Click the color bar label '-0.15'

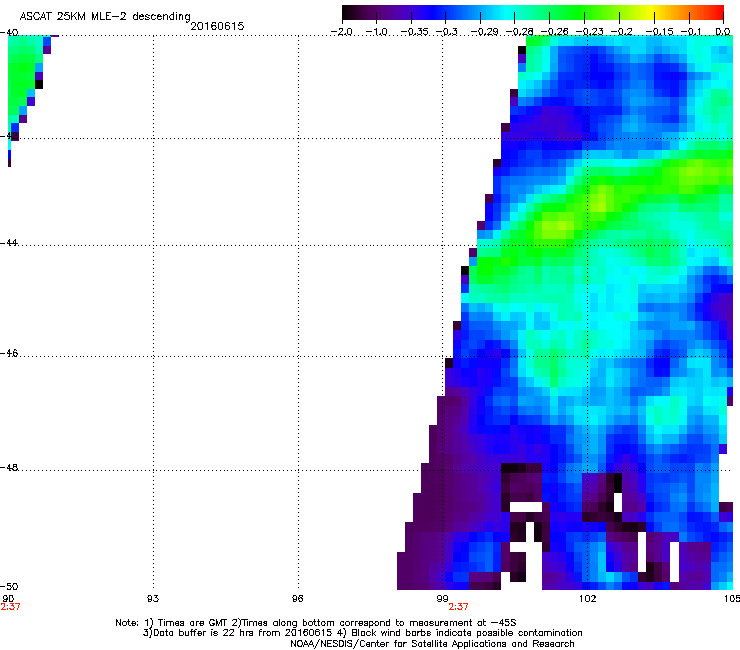click(659, 32)
